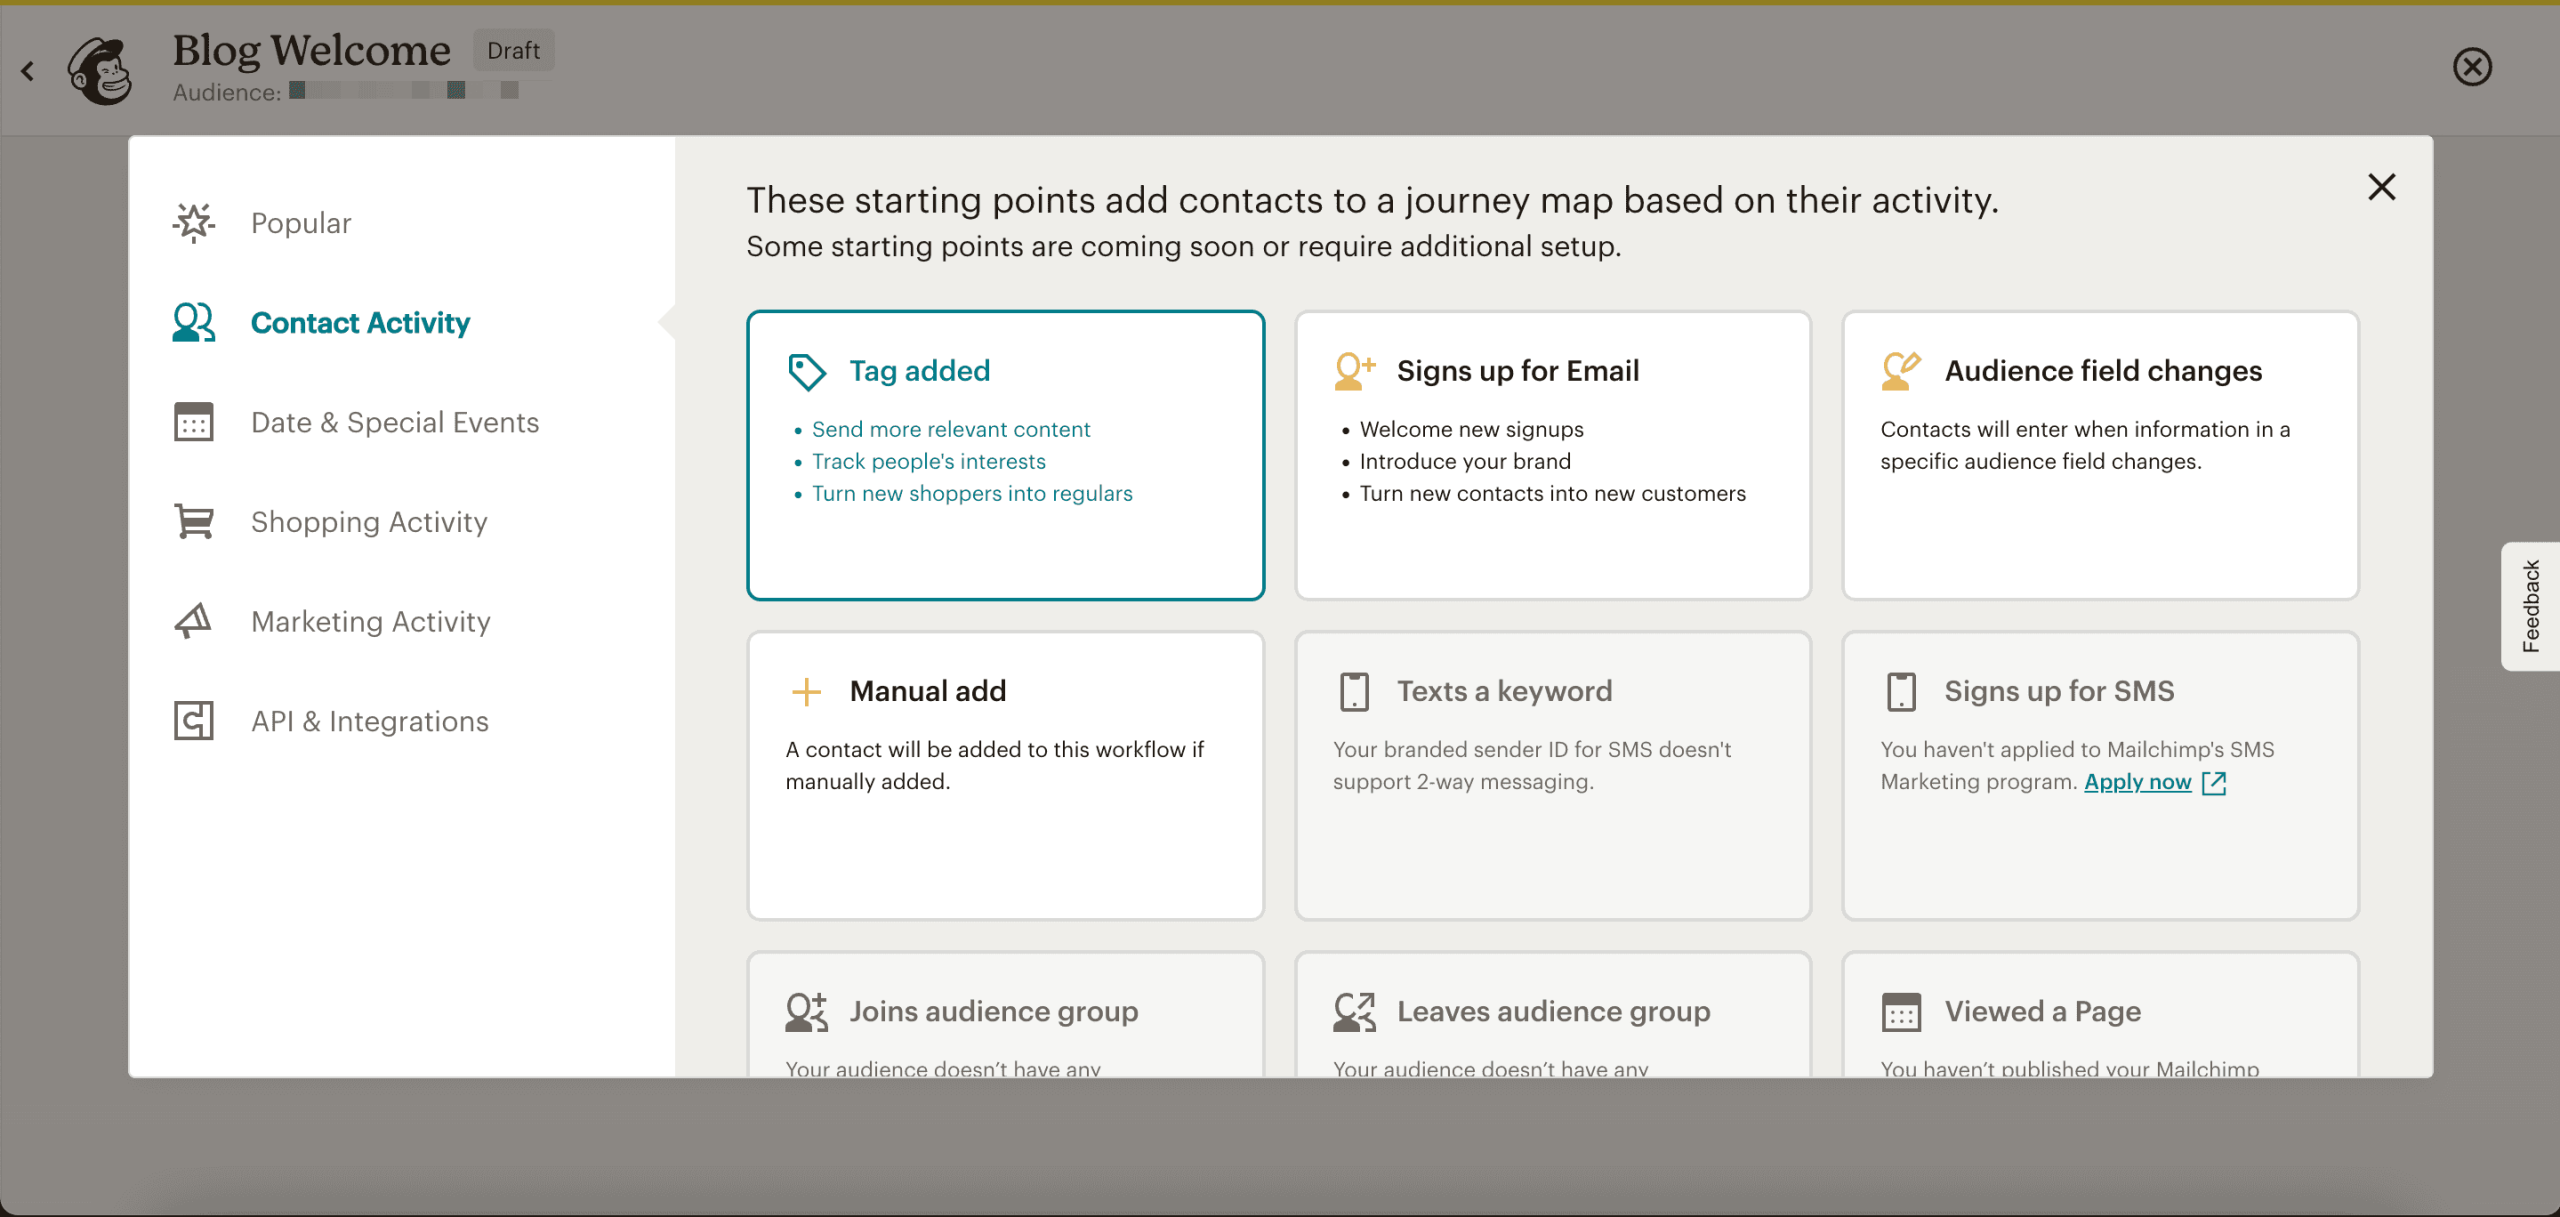Open the Feedback tab on the right edge
Image resolution: width=2560 pixels, height=1217 pixels.
pos(2532,606)
